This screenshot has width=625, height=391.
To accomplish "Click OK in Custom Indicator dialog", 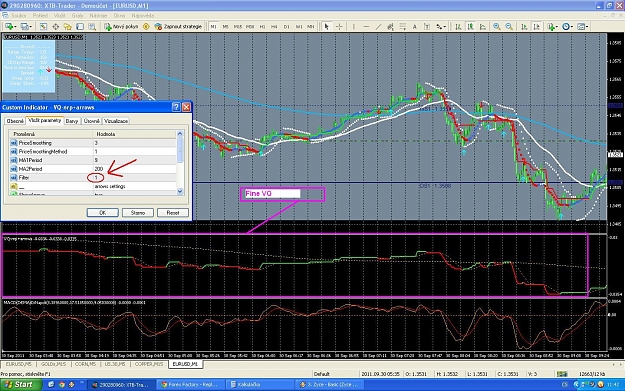I will click(x=102, y=213).
